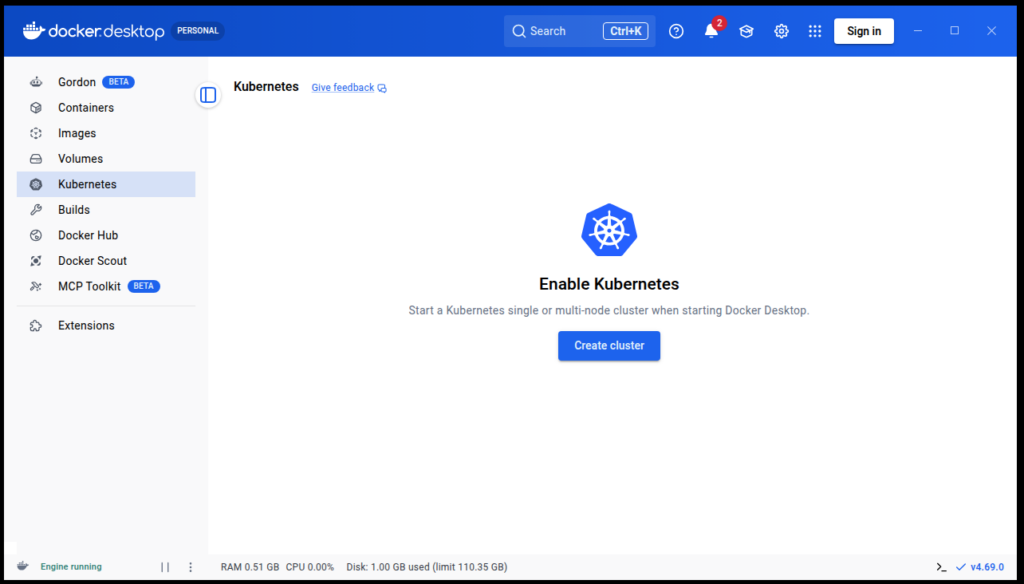Open the three-dot options menu
Image resolution: width=1024 pixels, height=584 pixels.
point(190,566)
